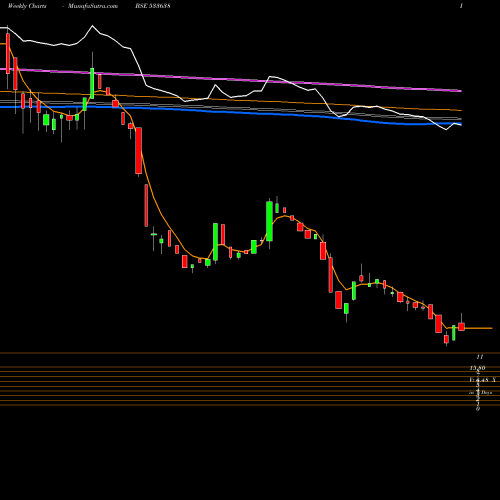Image resolution: width=500 pixels, height=500 pixels.
Task: Click the last red candlestick on the chart
Action: pyautogui.click(x=461, y=326)
